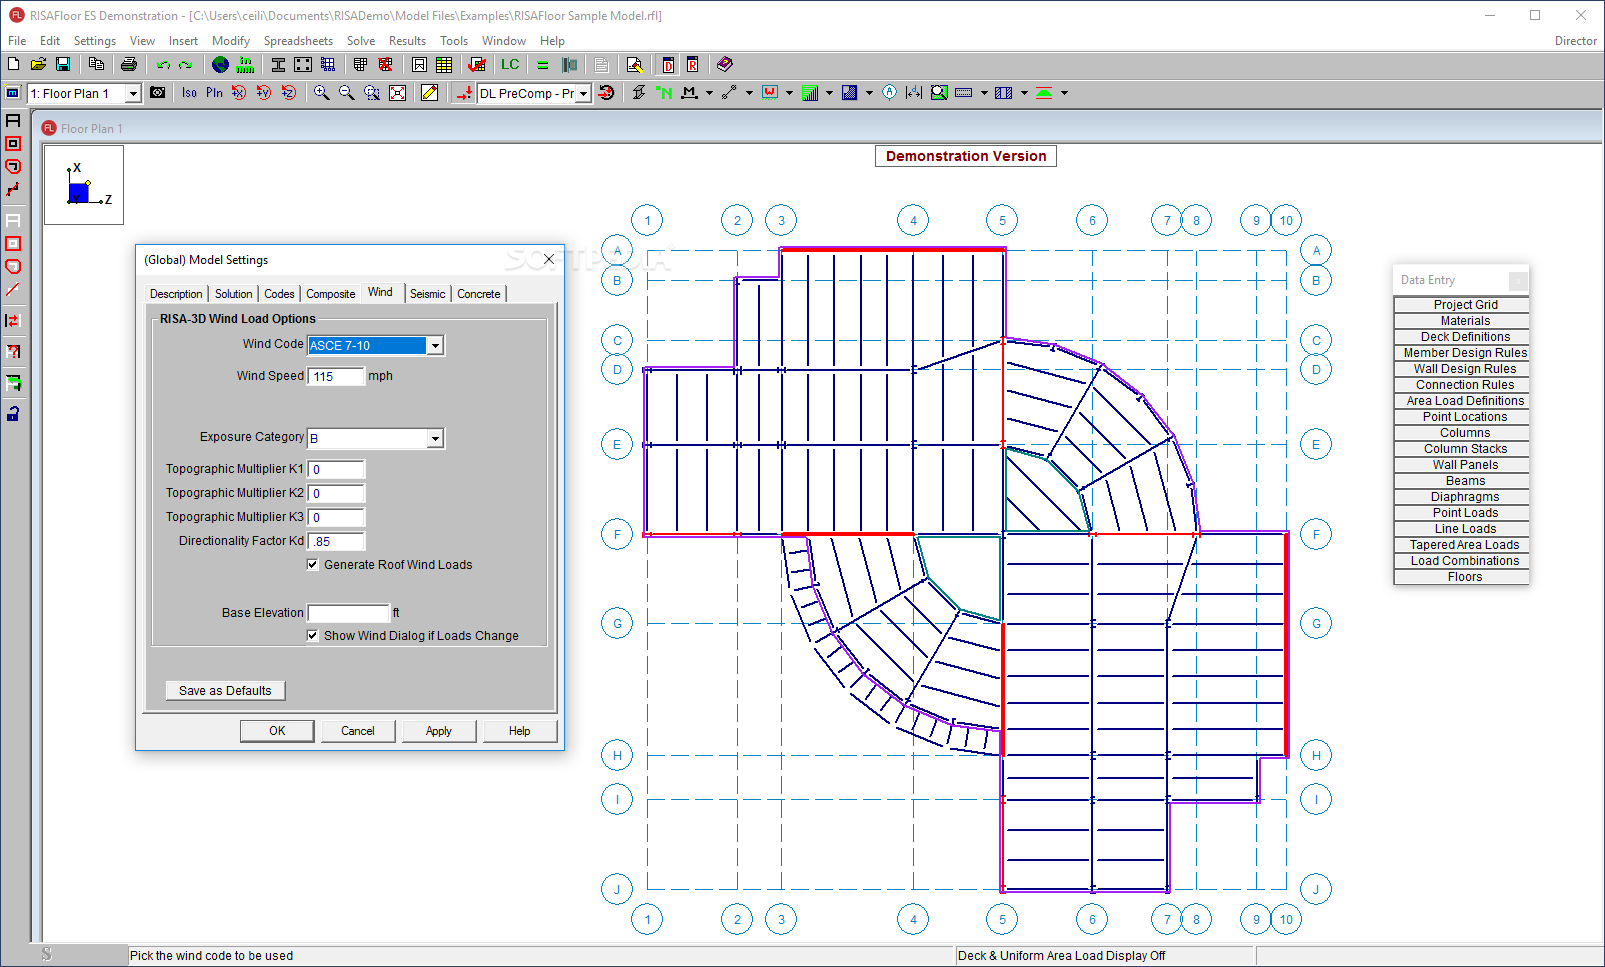Expand the green triangle icon's dropdown arrow
Viewport: 1605px width, 967px height.
(x=1064, y=93)
